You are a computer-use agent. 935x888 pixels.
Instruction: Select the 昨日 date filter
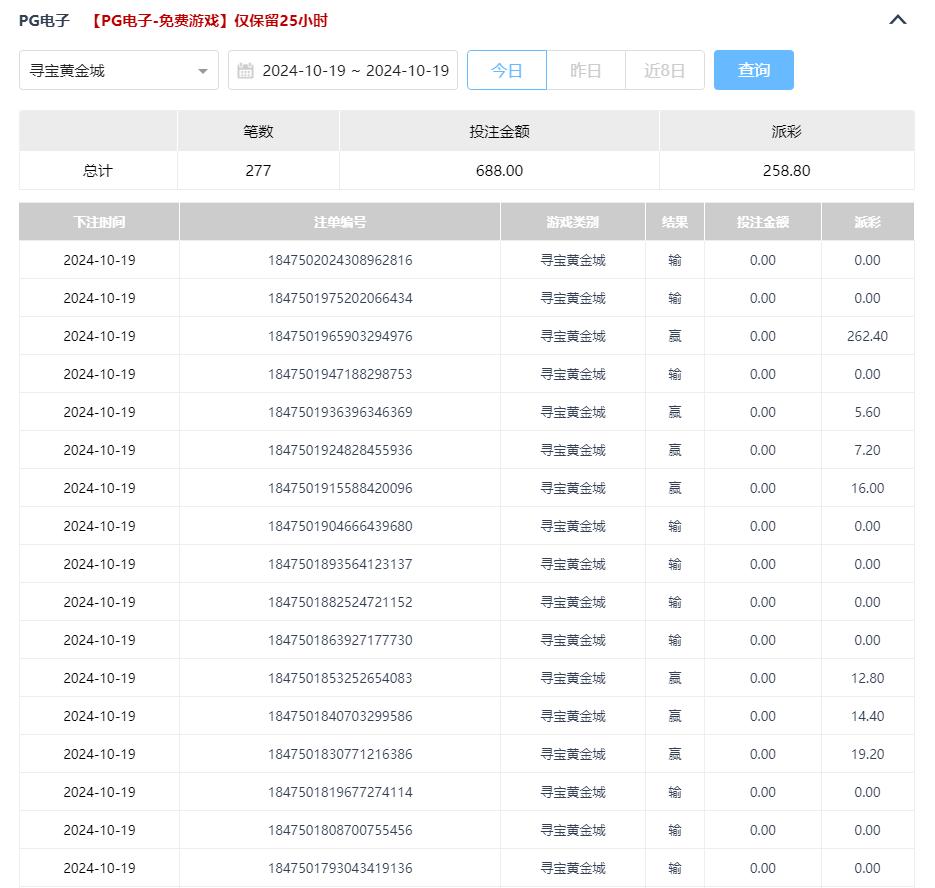tap(586, 71)
